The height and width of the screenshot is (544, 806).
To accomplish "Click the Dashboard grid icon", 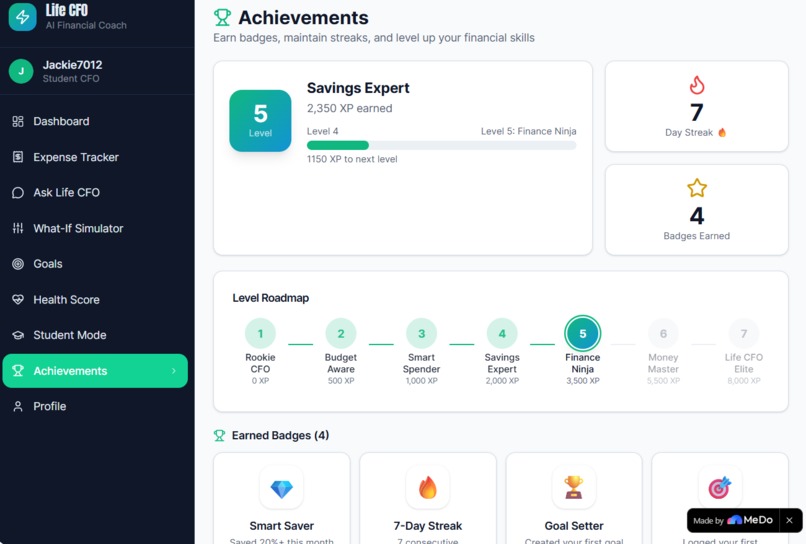I will tap(18, 121).
